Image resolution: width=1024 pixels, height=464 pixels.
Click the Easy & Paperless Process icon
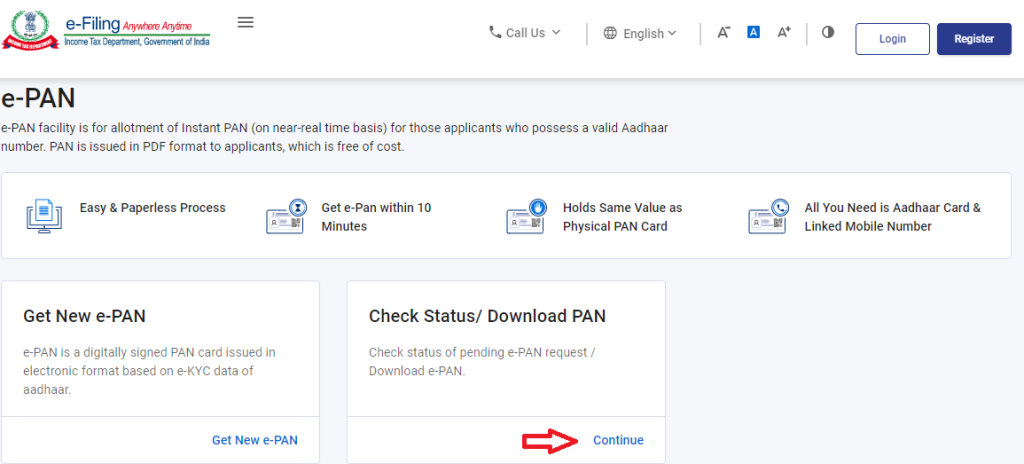pos(44,216)
